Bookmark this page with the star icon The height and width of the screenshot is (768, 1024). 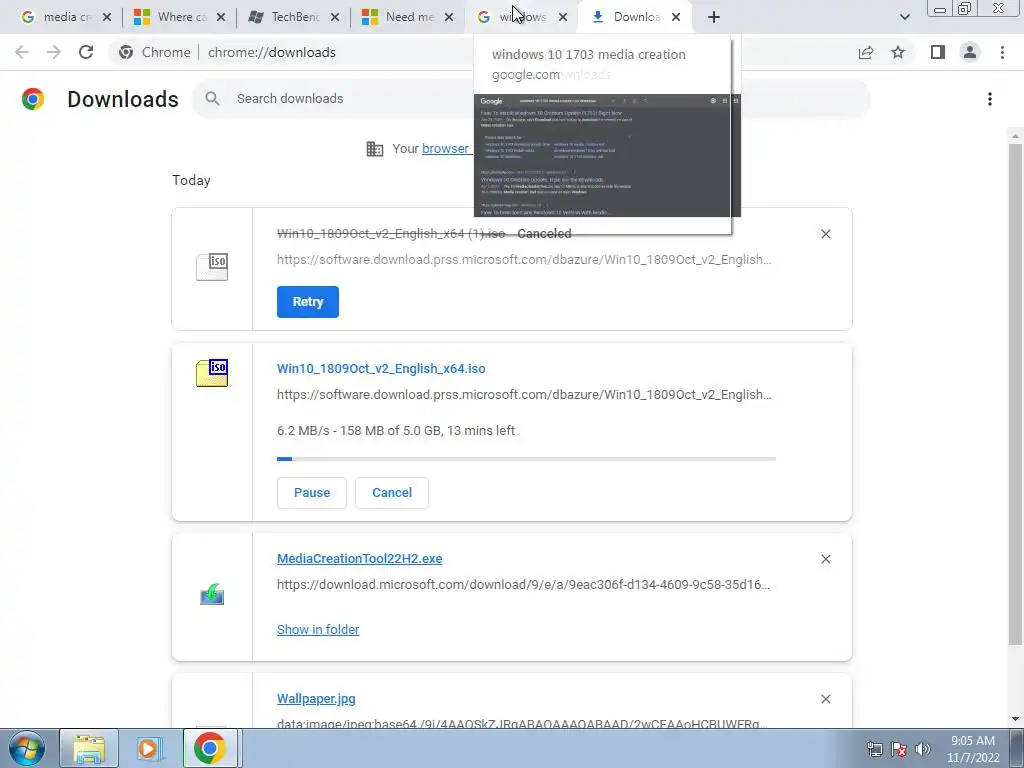click(x=898, y=52)
